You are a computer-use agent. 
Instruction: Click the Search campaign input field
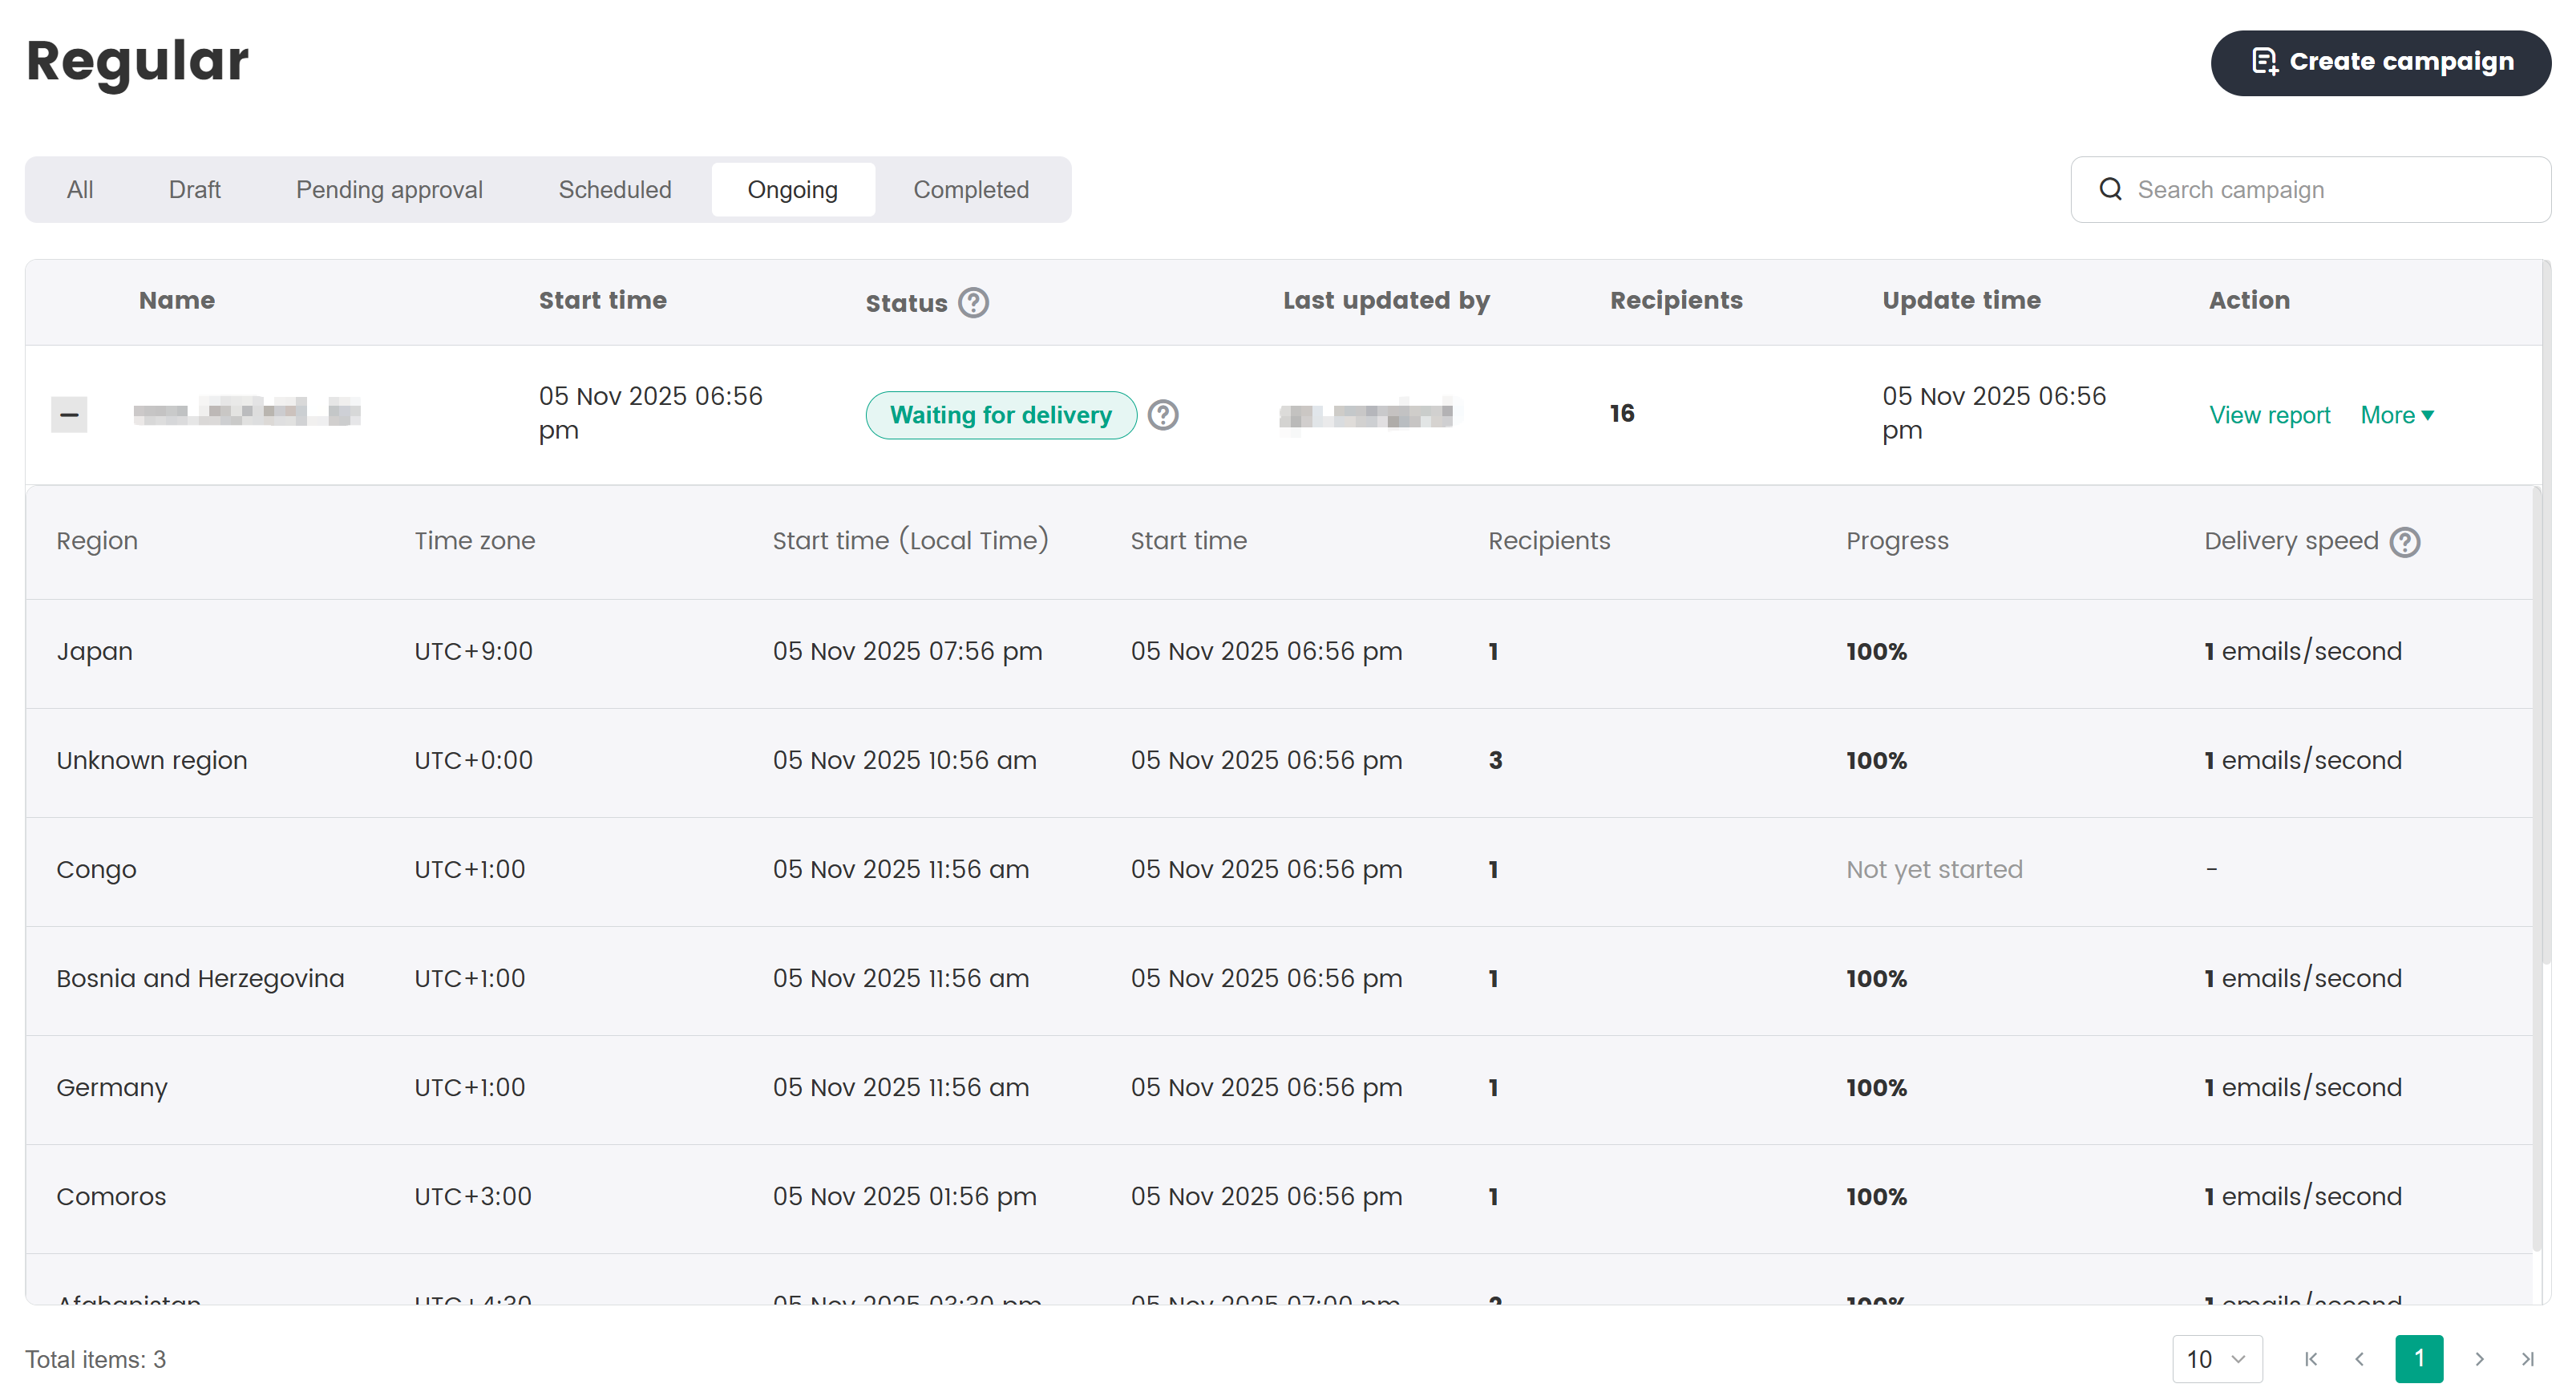click(2330, 189)
